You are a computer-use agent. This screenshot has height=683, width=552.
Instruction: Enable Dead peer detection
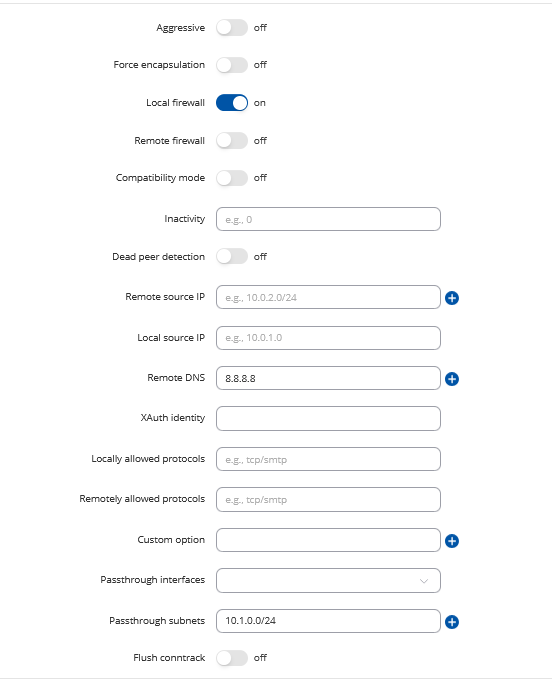tap(232, 257)
